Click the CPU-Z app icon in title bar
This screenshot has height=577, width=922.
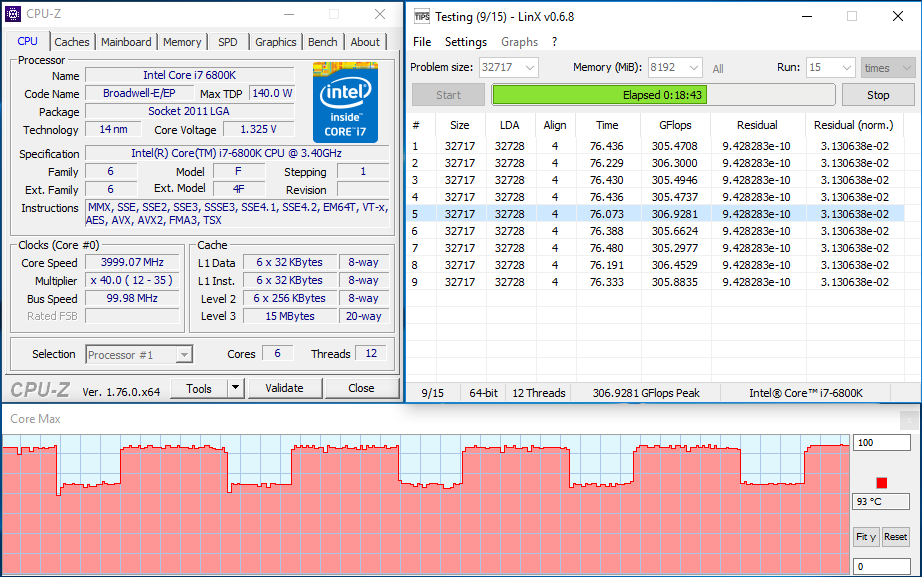pos(12,14)
